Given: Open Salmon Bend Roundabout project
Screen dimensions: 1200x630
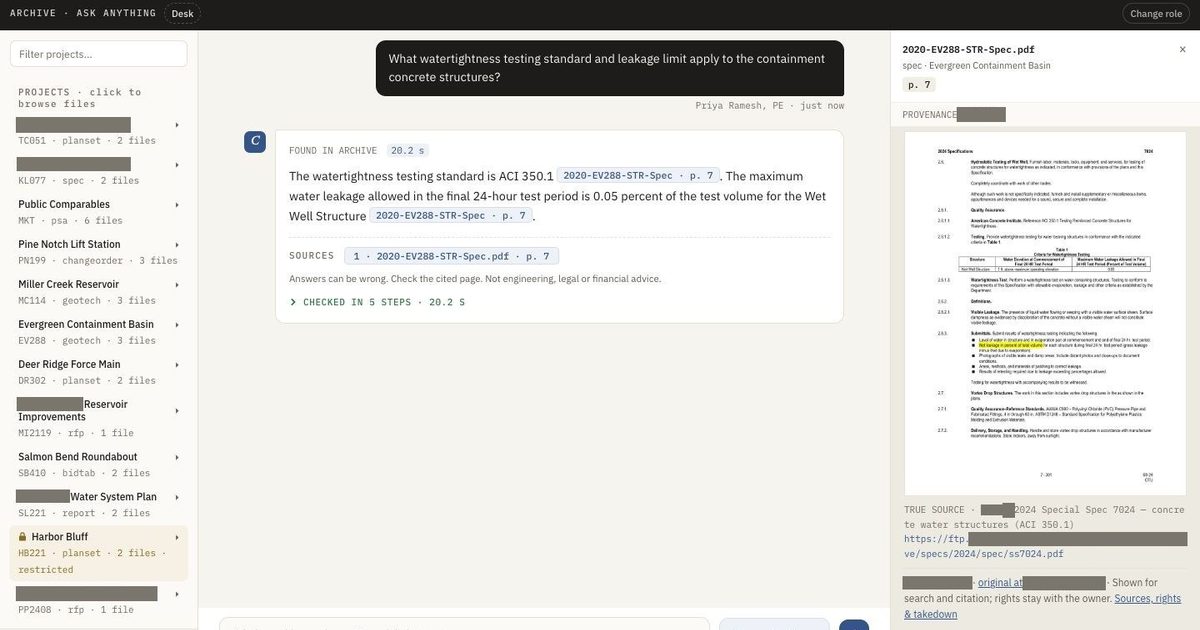Looking at the screenshot, I should [x=78, y=457].
